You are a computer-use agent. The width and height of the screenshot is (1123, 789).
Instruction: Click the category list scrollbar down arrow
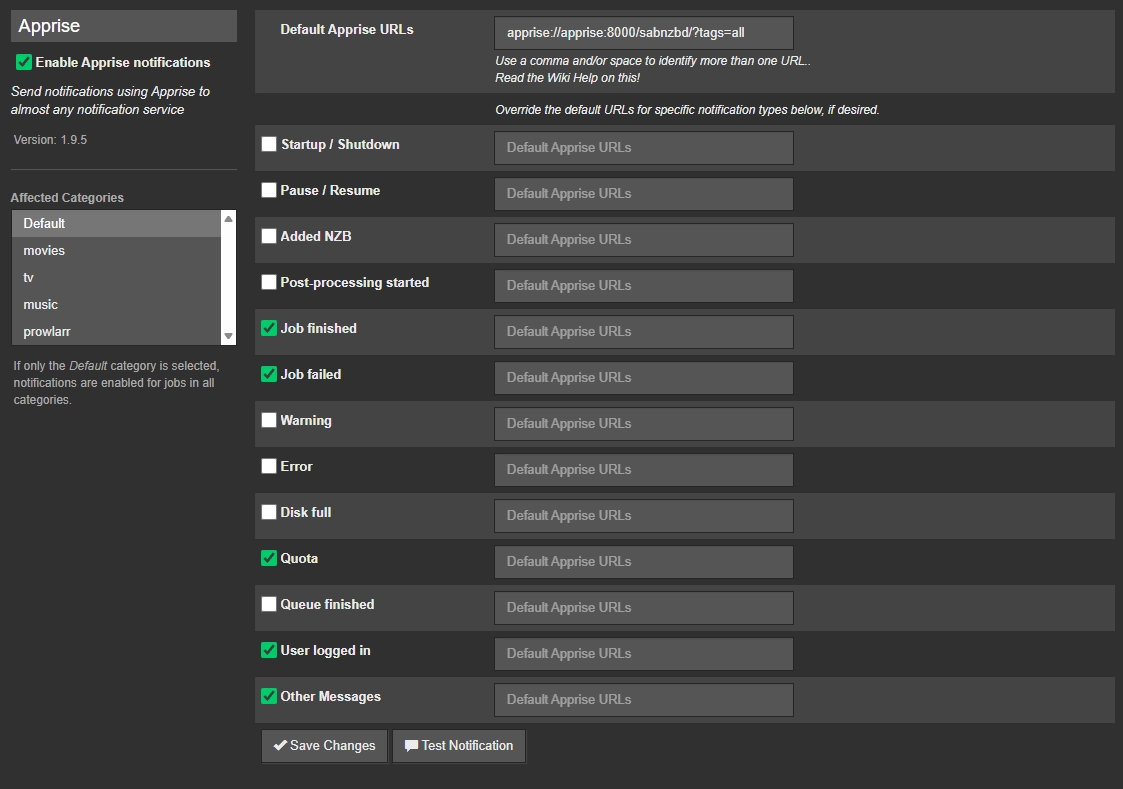[x=228, y=336]
